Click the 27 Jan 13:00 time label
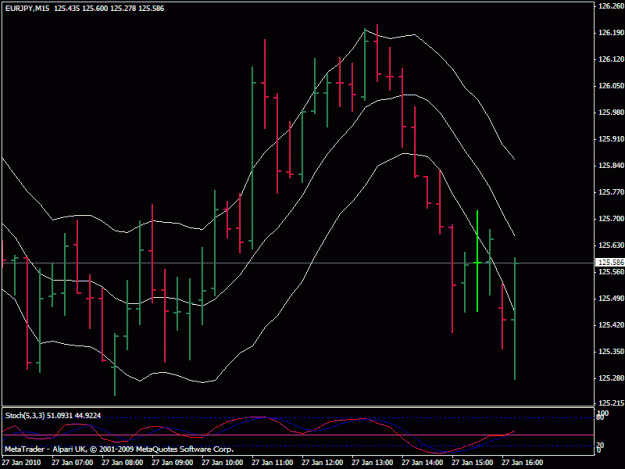This screenshot has width=625, height=469. pyautogui.click(x=372, y=463)
